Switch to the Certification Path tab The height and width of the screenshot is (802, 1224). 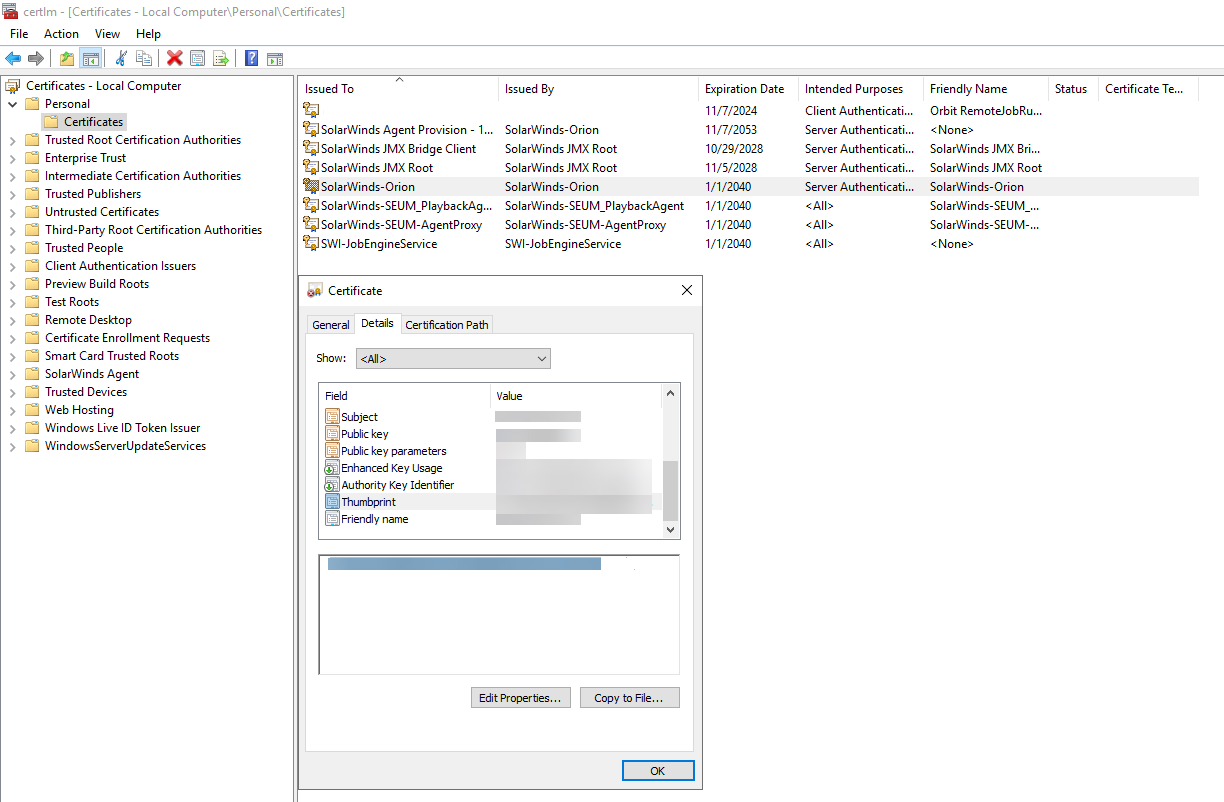click(446, 324)
